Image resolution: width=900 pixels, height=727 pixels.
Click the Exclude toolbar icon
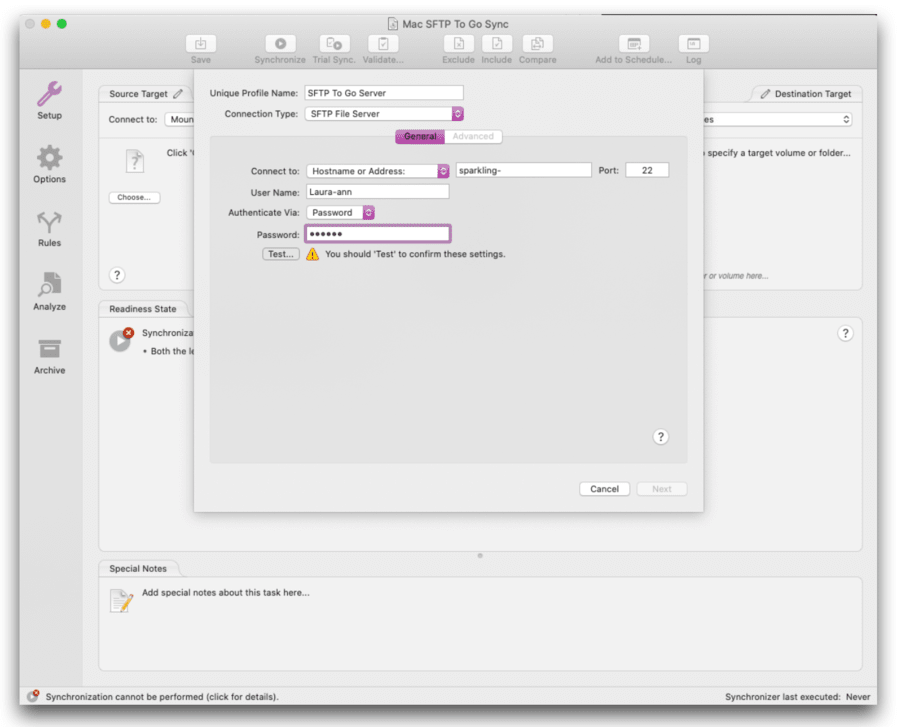(x=458, y=45)
